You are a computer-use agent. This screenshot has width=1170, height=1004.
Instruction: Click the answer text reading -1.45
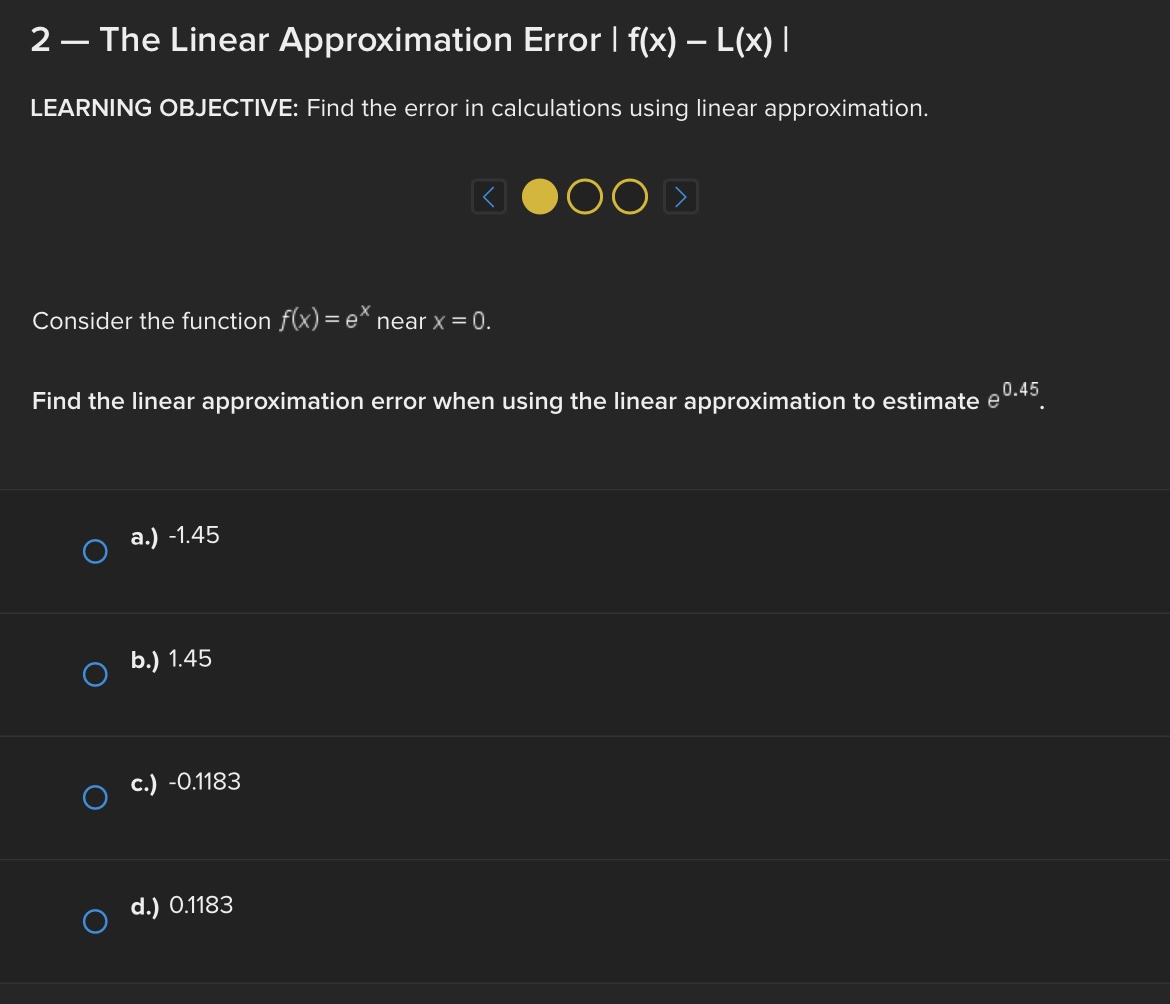(193, 535)
